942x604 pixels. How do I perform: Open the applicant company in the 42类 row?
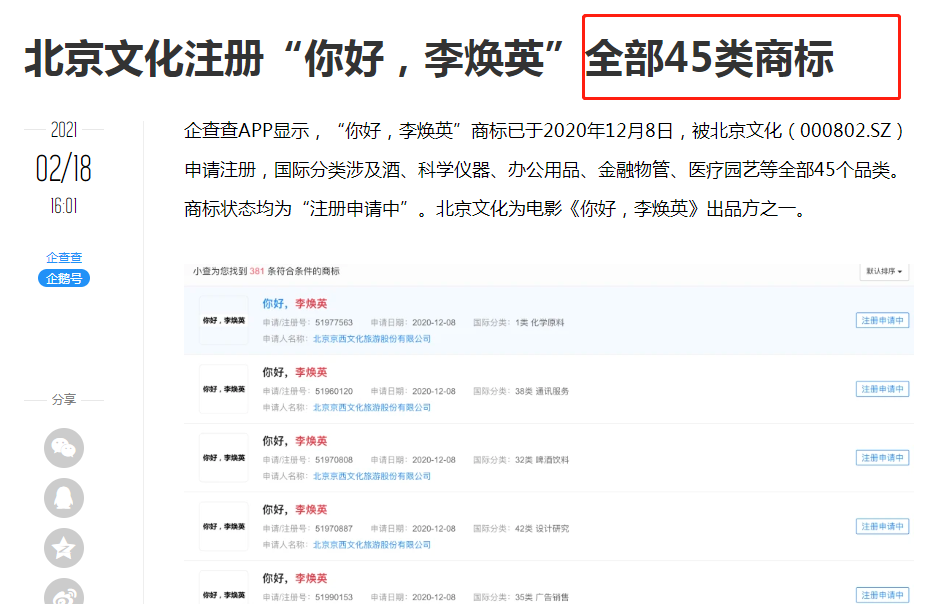pos(371,545)
